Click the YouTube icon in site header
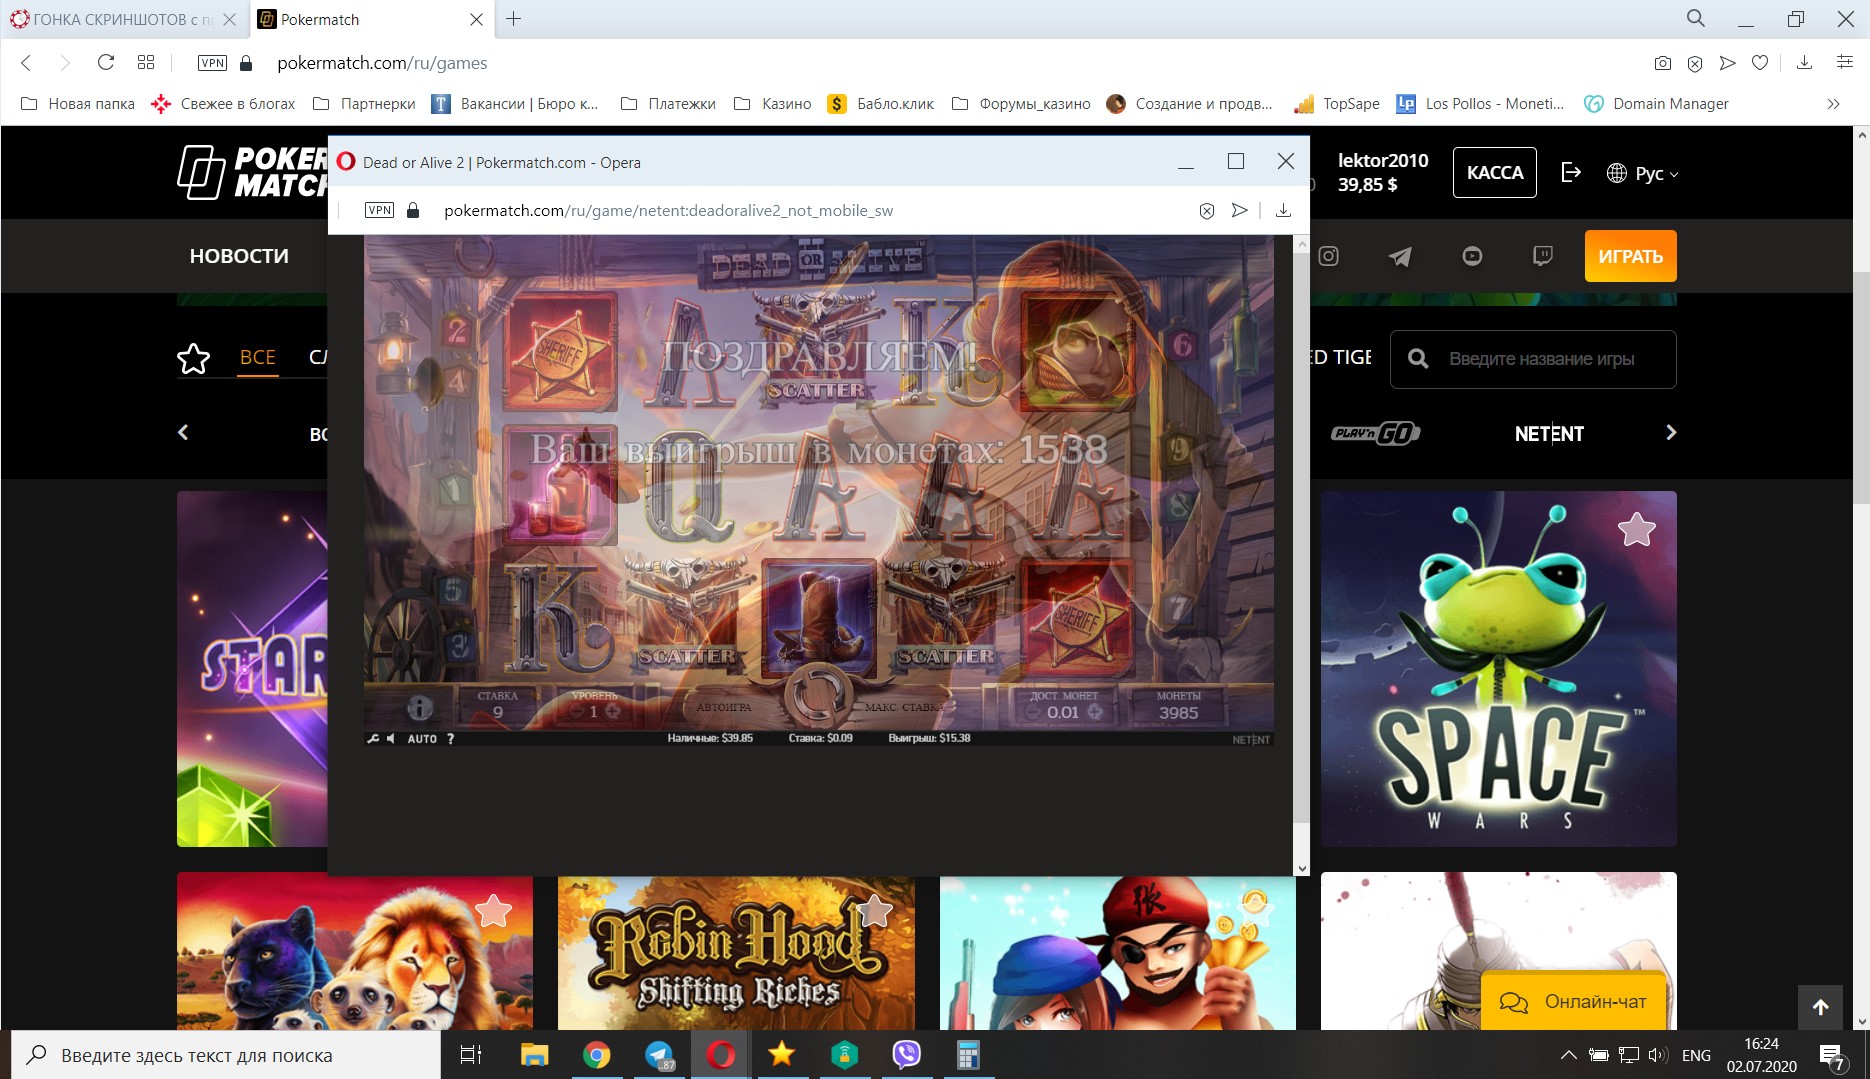Viewport: 1870px width, 1079px height. pos(1472,257)
